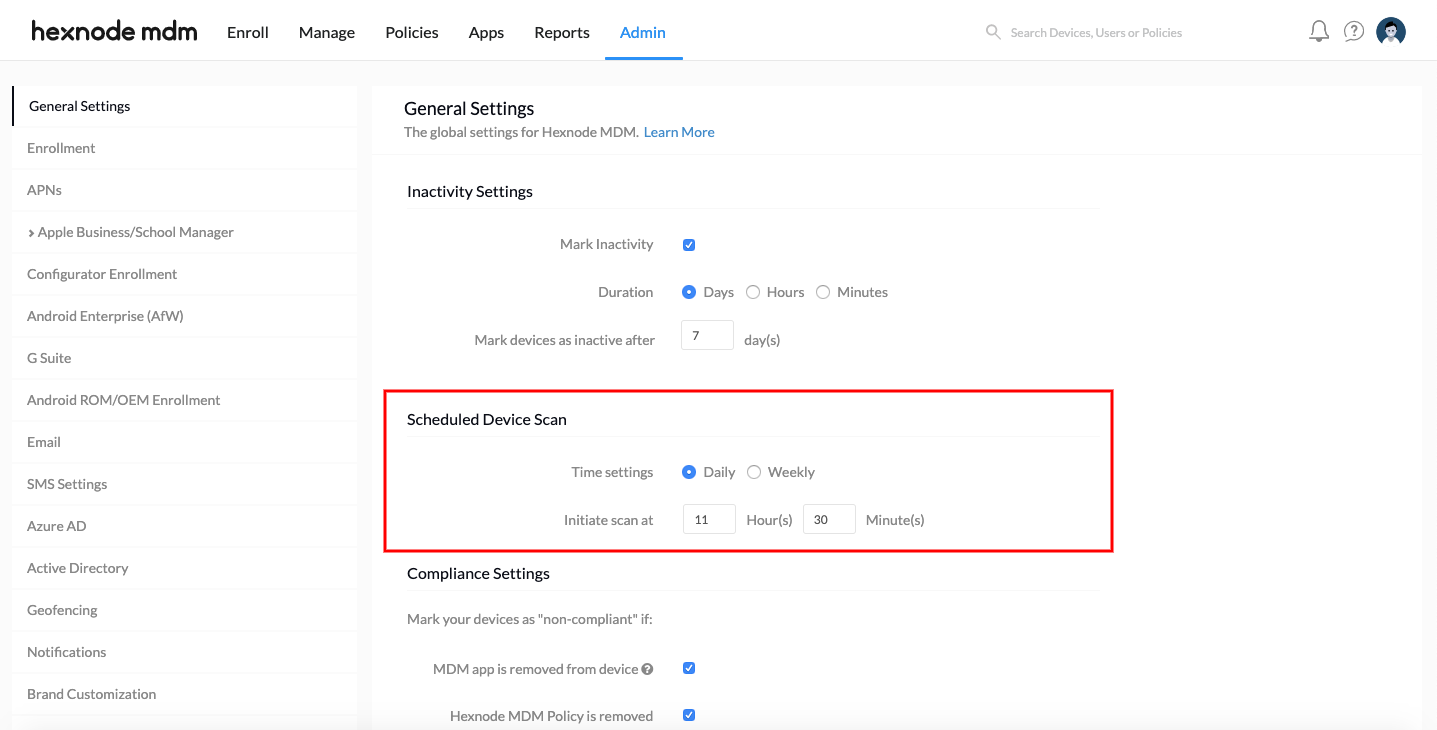Click the Compliance Settings heading
Viewport: 1437px width, 730px height.
click(478, 573)
